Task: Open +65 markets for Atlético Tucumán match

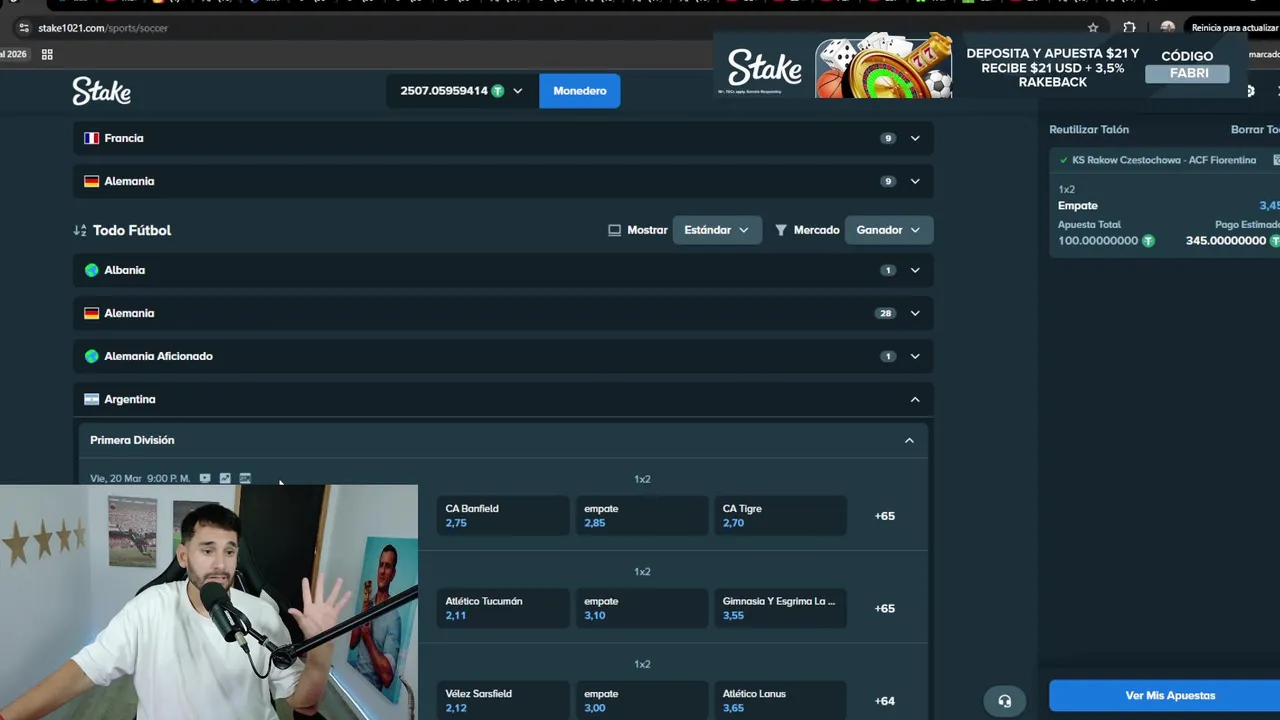Action: (885, 608)
